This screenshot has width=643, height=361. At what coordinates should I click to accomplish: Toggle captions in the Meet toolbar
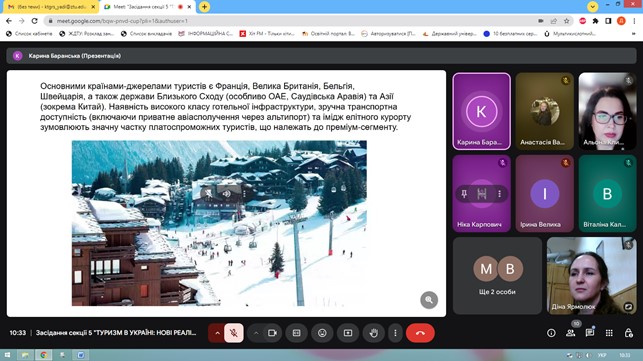(296, 333)
